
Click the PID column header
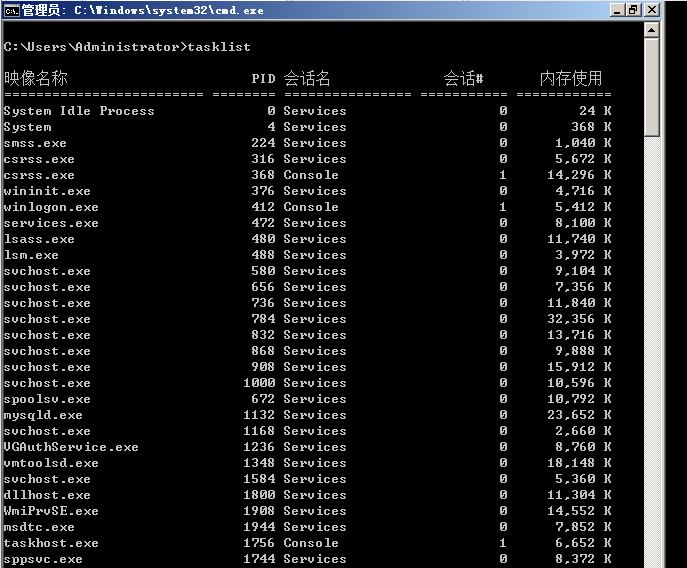(x=263, y=78)
